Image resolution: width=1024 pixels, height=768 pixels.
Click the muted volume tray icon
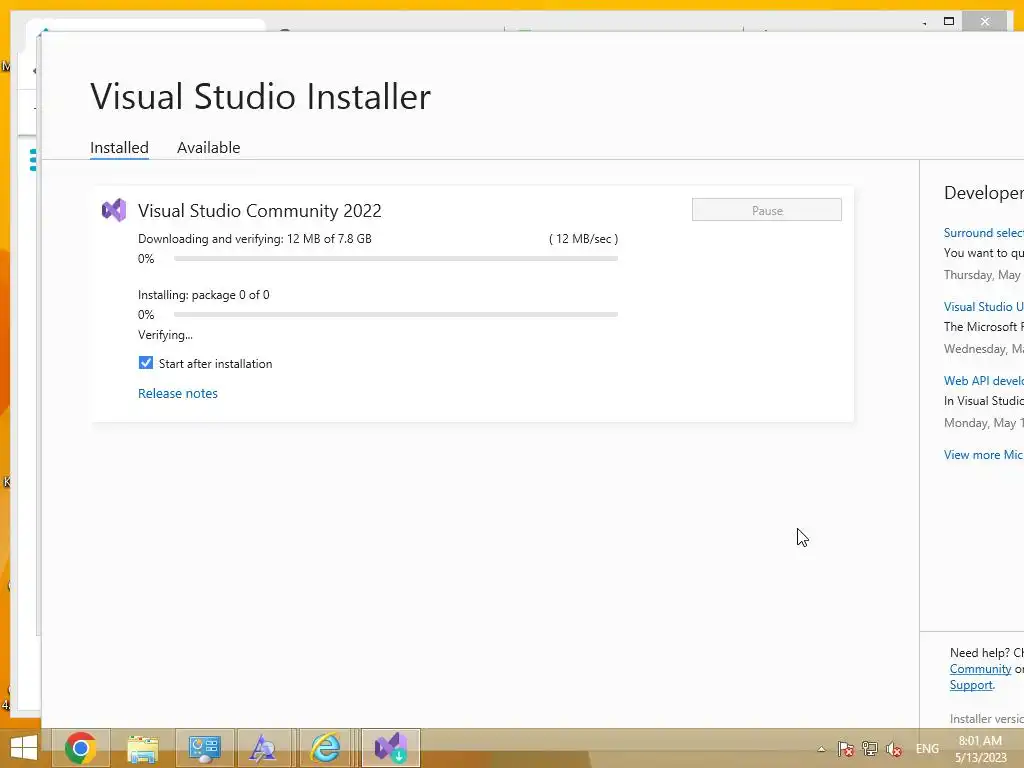pyautogui.click(x=893, y=749)
